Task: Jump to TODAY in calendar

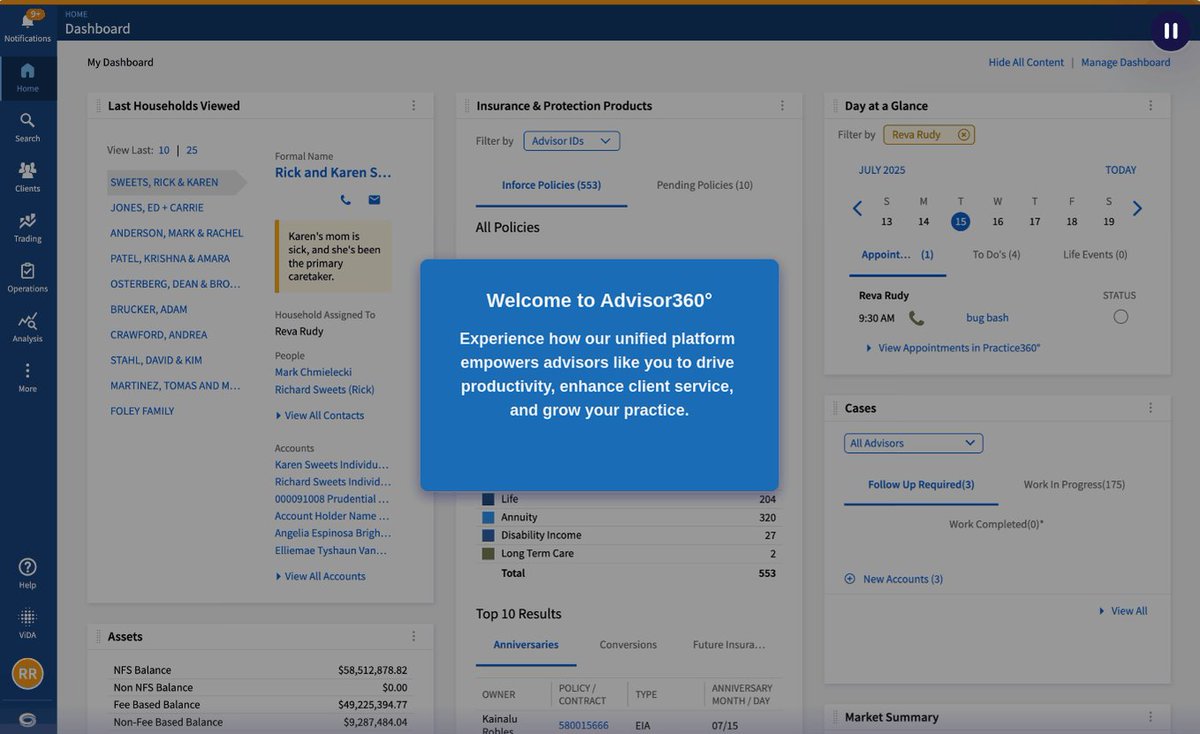Action: (x=1120, y=170)
